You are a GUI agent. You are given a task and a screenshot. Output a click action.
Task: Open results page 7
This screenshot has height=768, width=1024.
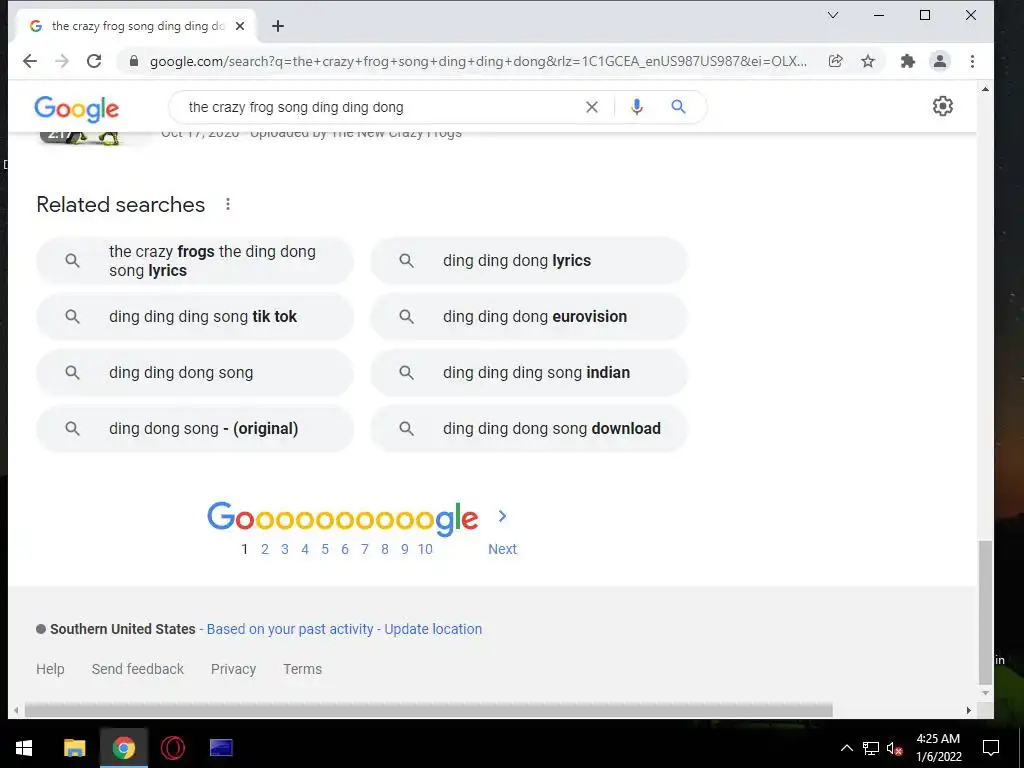(x=364, y=549)
